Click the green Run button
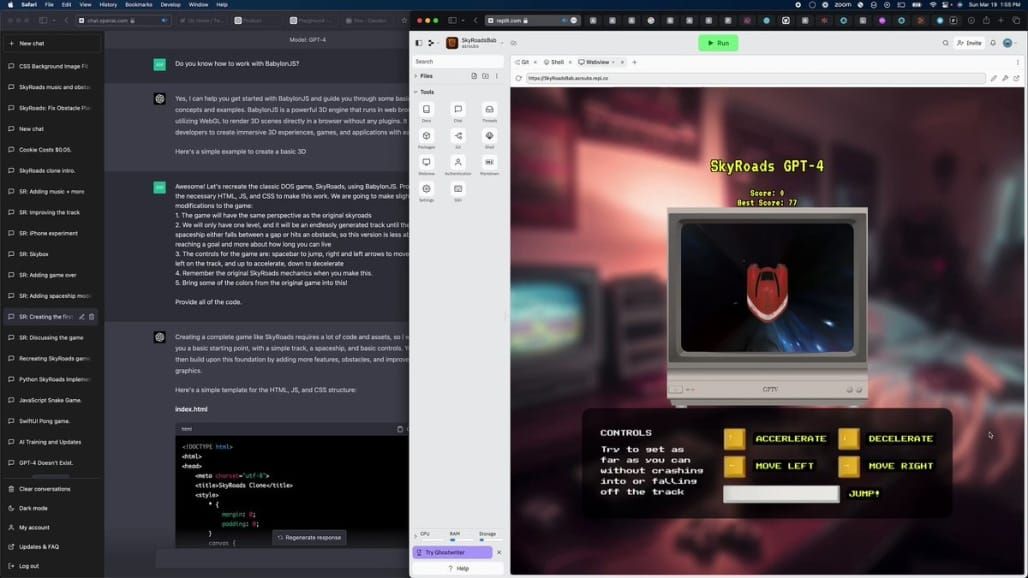The image size is (1028, 578). point(718,42)
